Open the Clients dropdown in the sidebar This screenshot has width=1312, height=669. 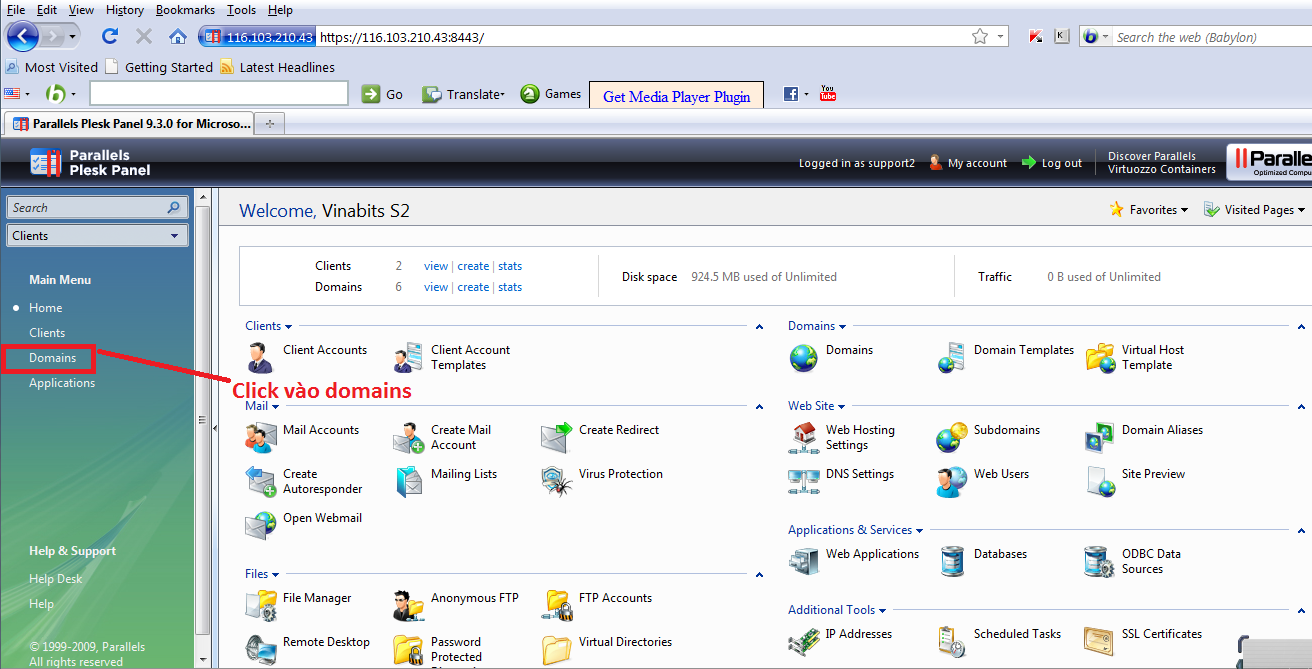tap(97, 236)
